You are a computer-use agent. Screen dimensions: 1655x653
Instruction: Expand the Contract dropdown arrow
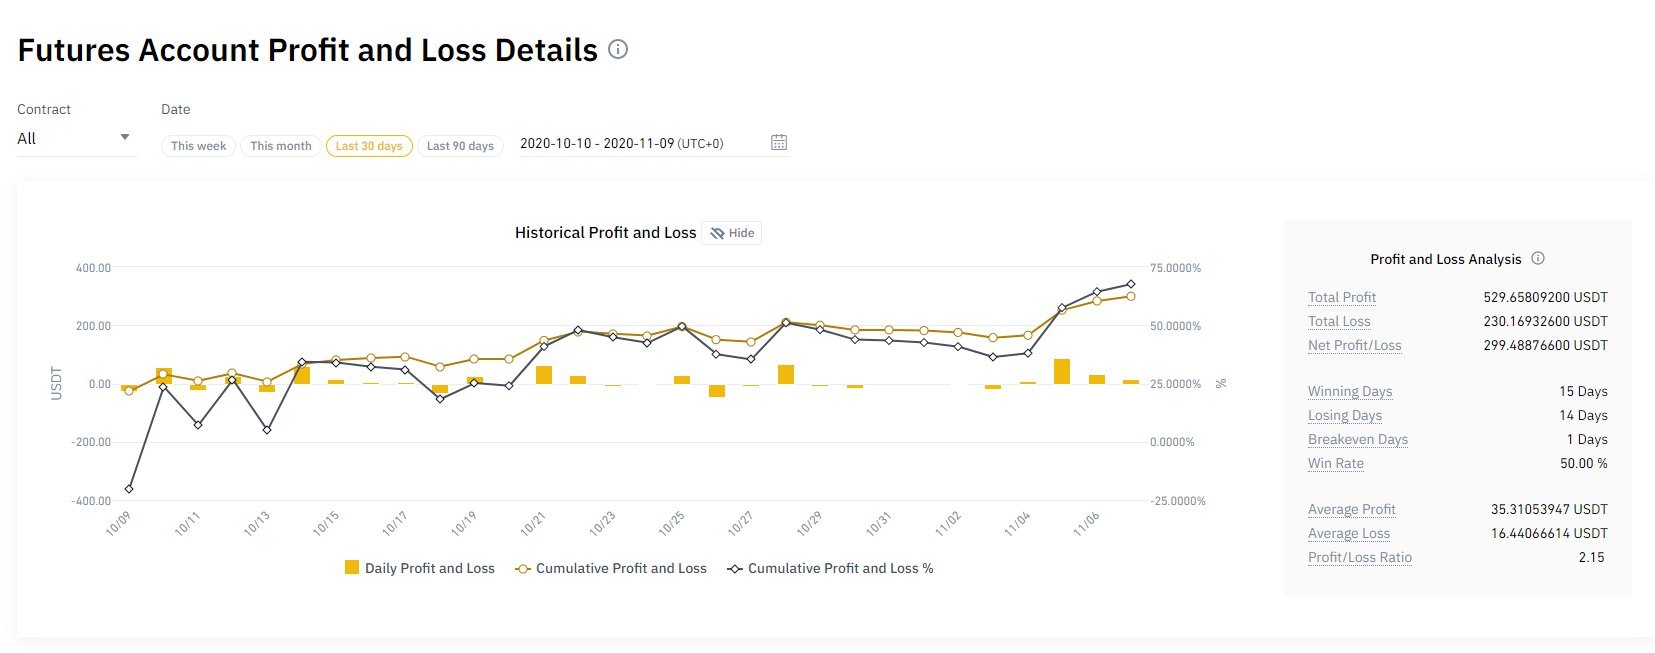[125, 137]
